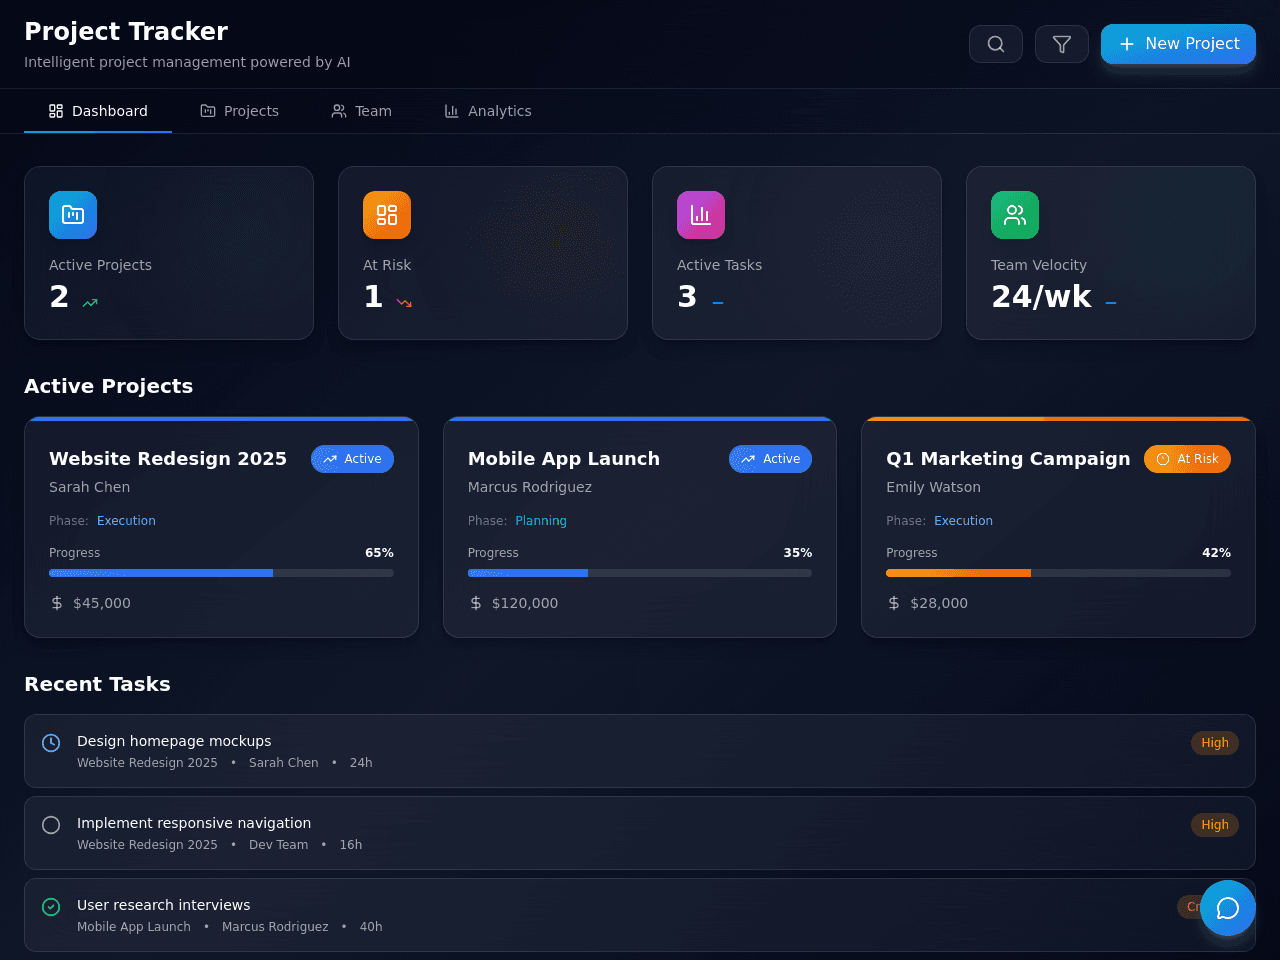Go to the Team tab

(x=362, y=111)
